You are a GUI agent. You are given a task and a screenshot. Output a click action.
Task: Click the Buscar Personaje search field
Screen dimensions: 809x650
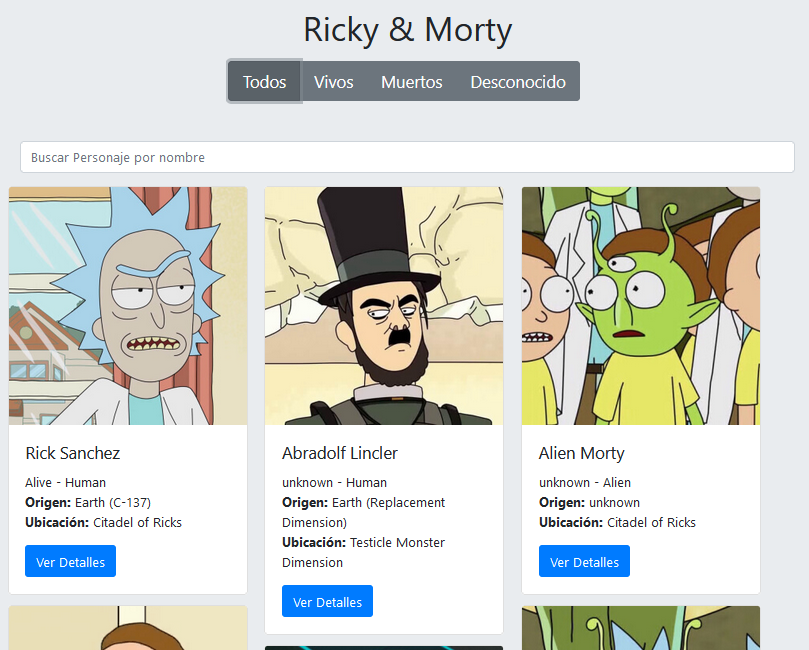point(404,157)
